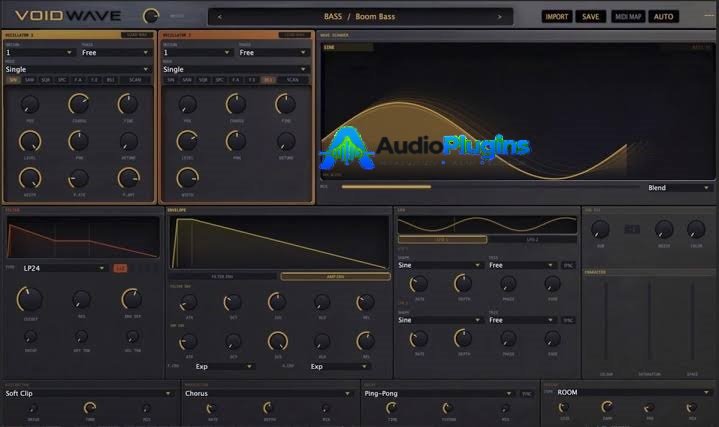This screenshot has width=719, height=427.
Task: Click the Oscillator 2 Width knob
Action: click(187, 178)
